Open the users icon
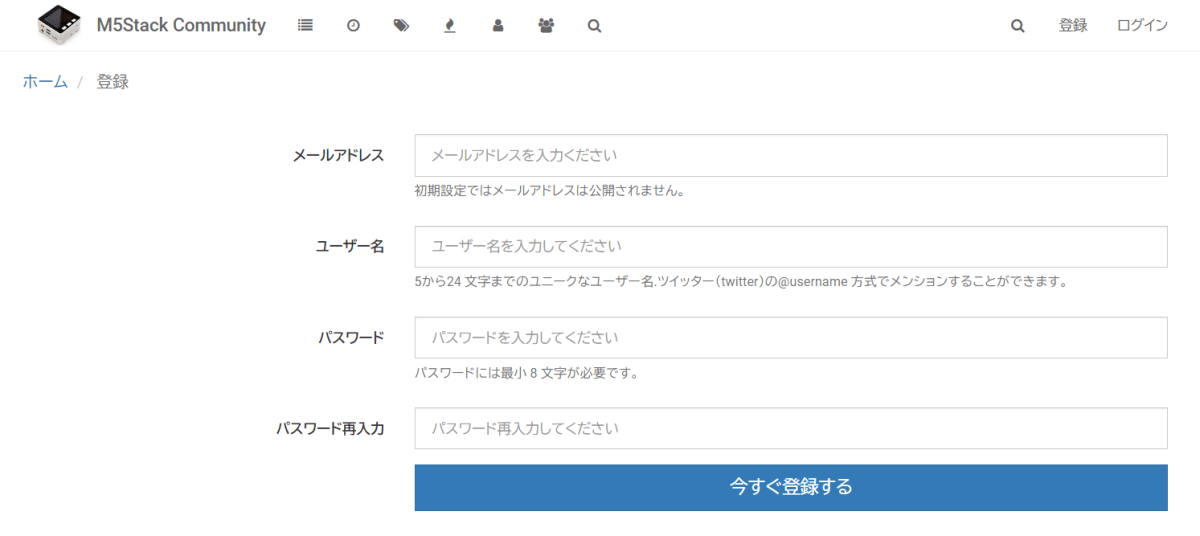 click(x=498, y=26)
